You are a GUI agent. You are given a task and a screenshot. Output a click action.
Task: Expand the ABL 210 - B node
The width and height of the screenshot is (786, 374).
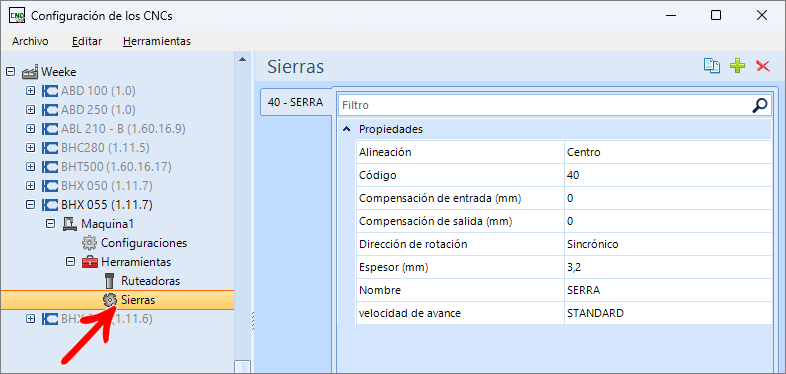[31, 129]
